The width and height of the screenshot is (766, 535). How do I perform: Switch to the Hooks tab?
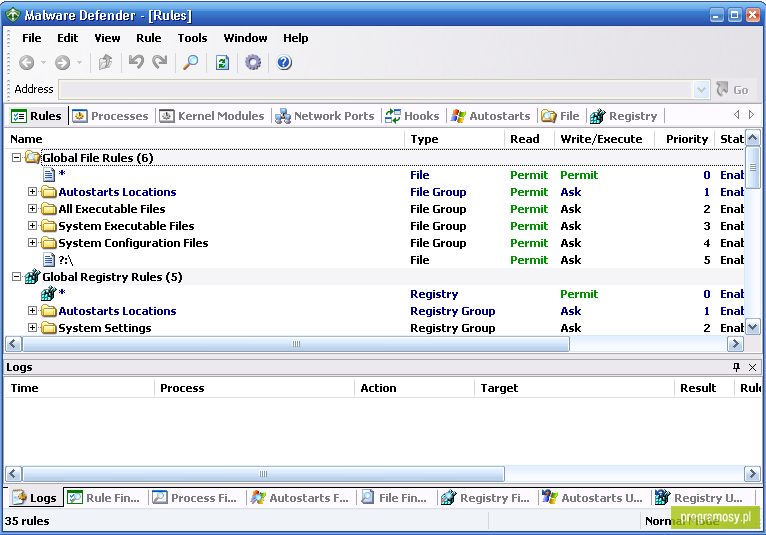pos(412,116)
